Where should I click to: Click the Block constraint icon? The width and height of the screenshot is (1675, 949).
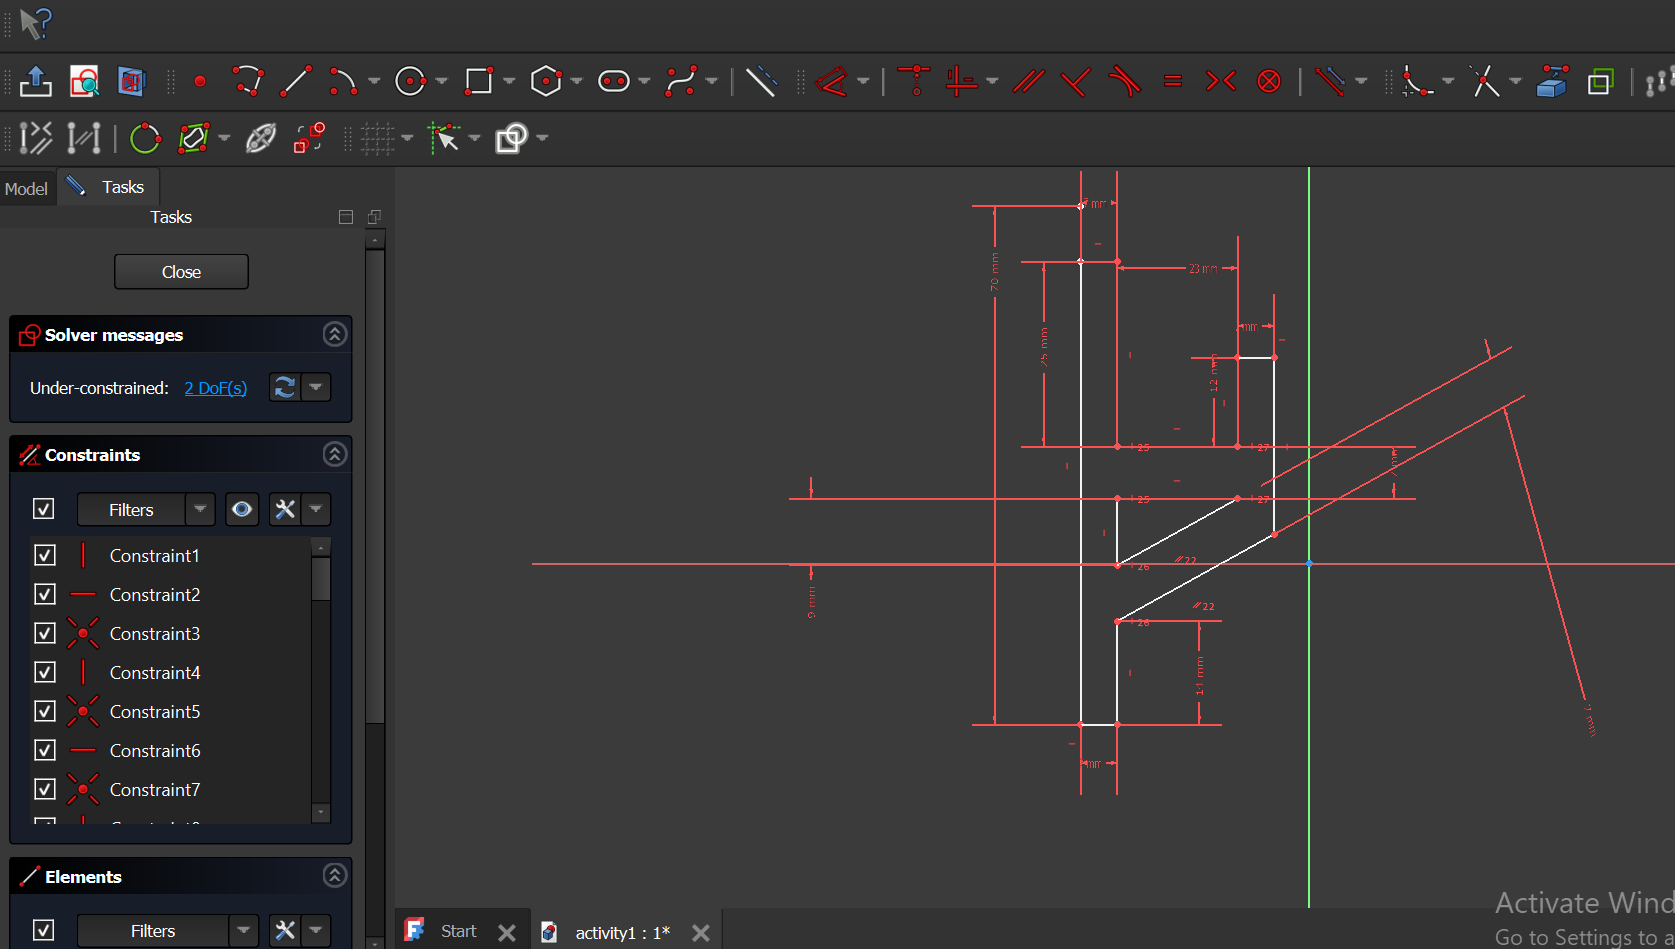(x=1269, y=81)
